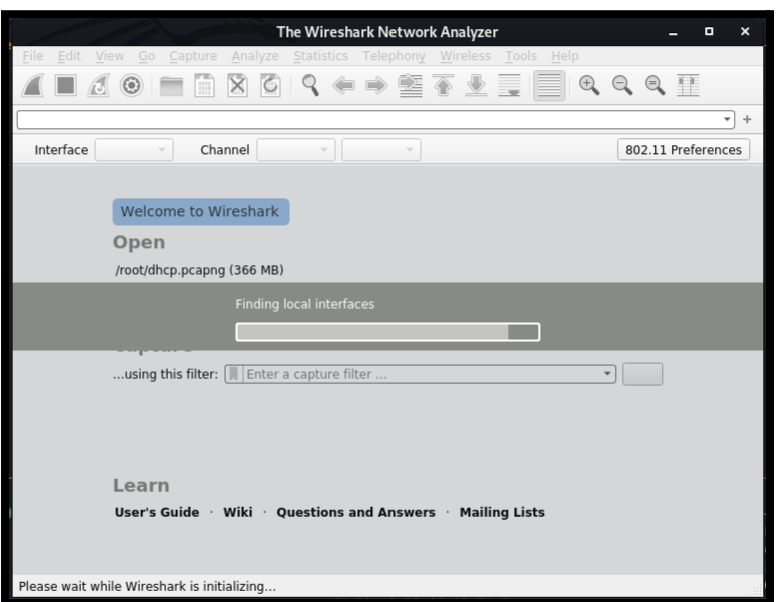Open capture options gear icon
Image resolution: width=782 pixels, height=602 pixels.
click(x=132, y=85)
